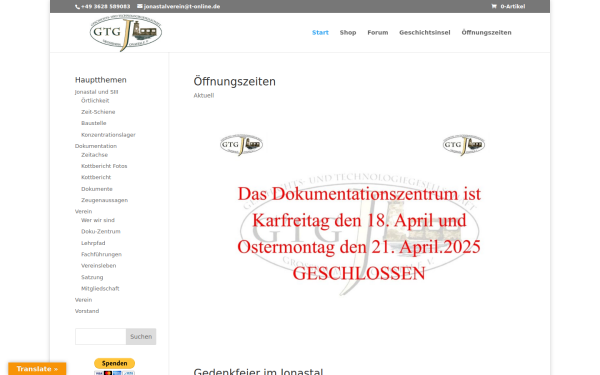Click the Spenden donate button
This screenshot has height=375, width=600.
(114, 363)
